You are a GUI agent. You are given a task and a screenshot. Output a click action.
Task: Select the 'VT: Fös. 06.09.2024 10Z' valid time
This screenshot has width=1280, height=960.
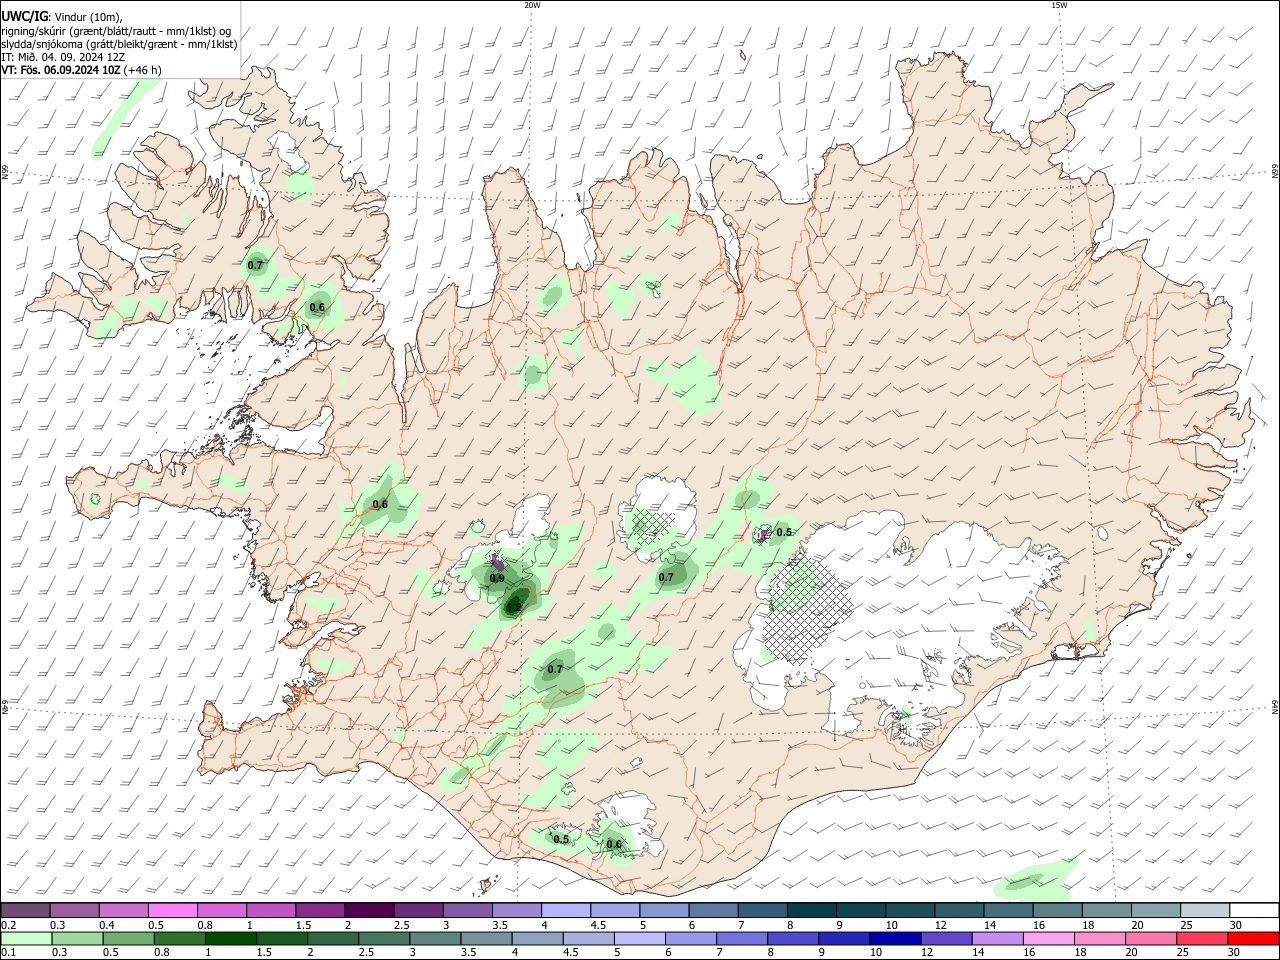pos(61,70)
